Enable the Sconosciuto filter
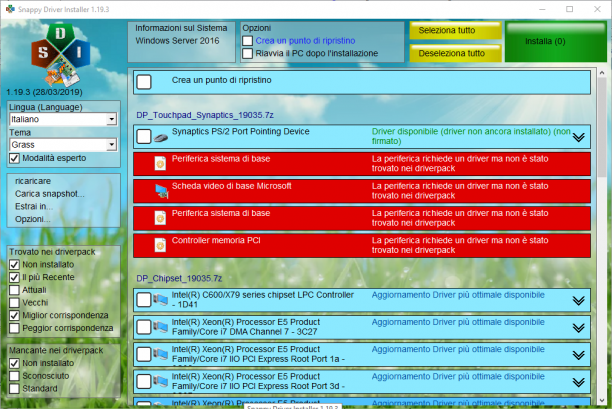The height and width of the screenshot is (409, 612). pyautogui.click(x=14, y=376)
